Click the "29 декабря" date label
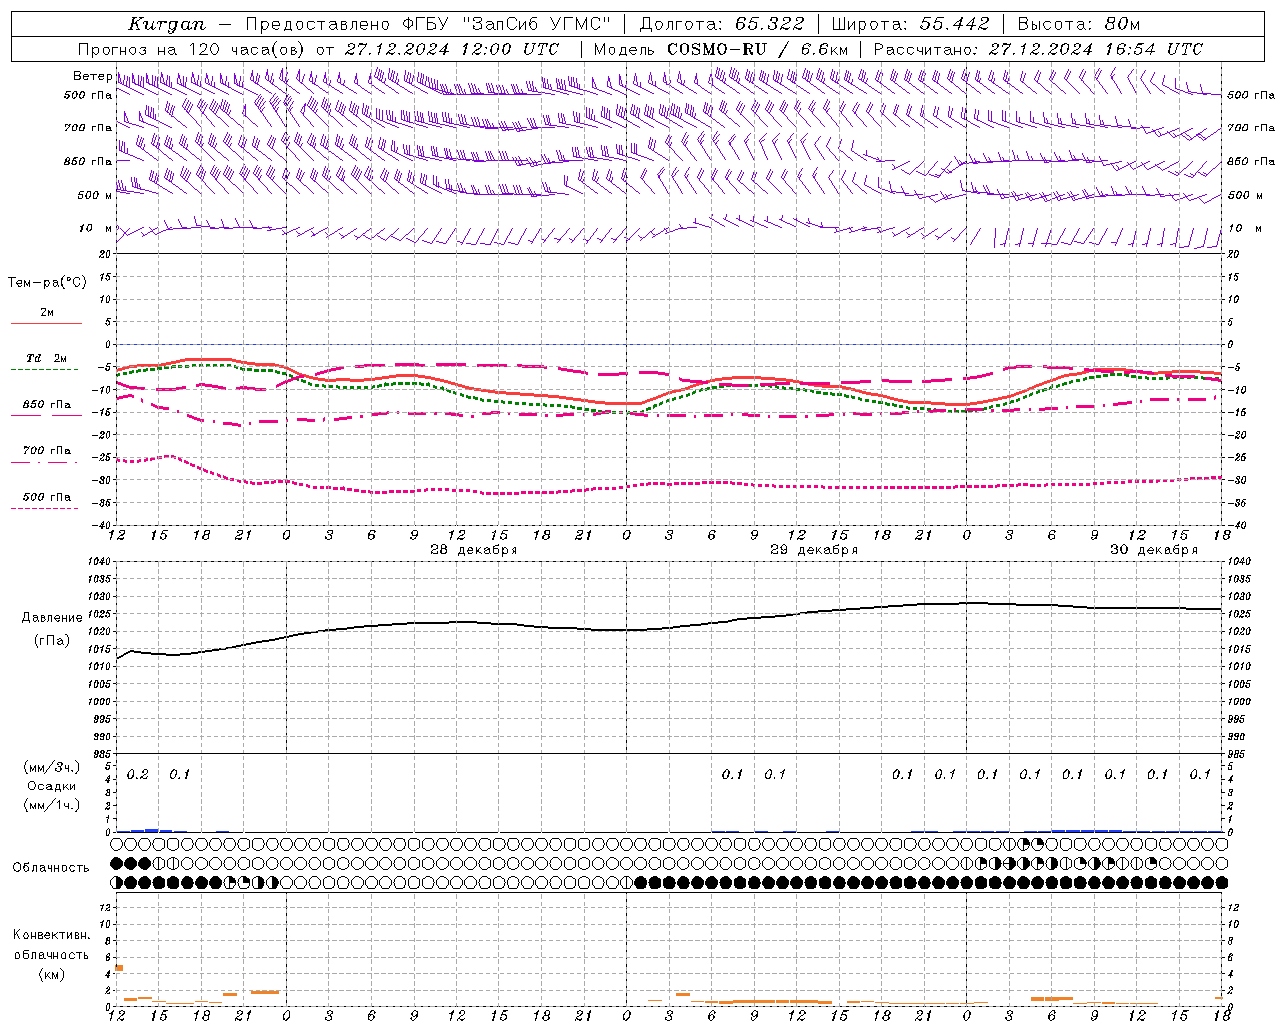This screenshot has width=1280, height=1024. (x=814, y=550)
